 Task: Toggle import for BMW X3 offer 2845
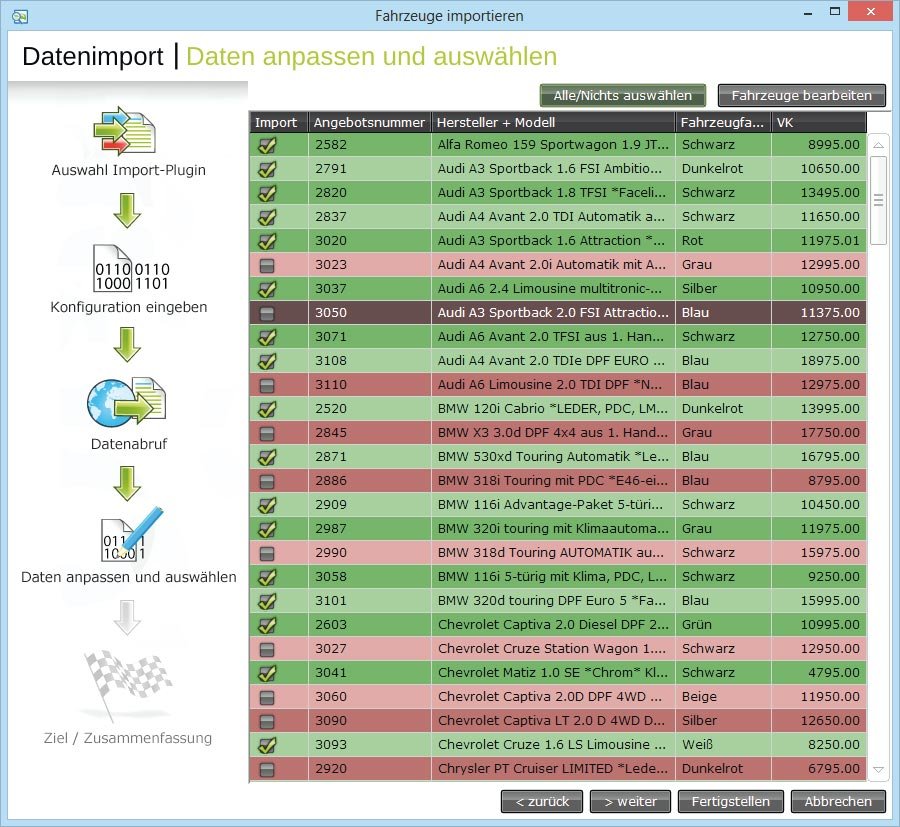click(267, 433)
